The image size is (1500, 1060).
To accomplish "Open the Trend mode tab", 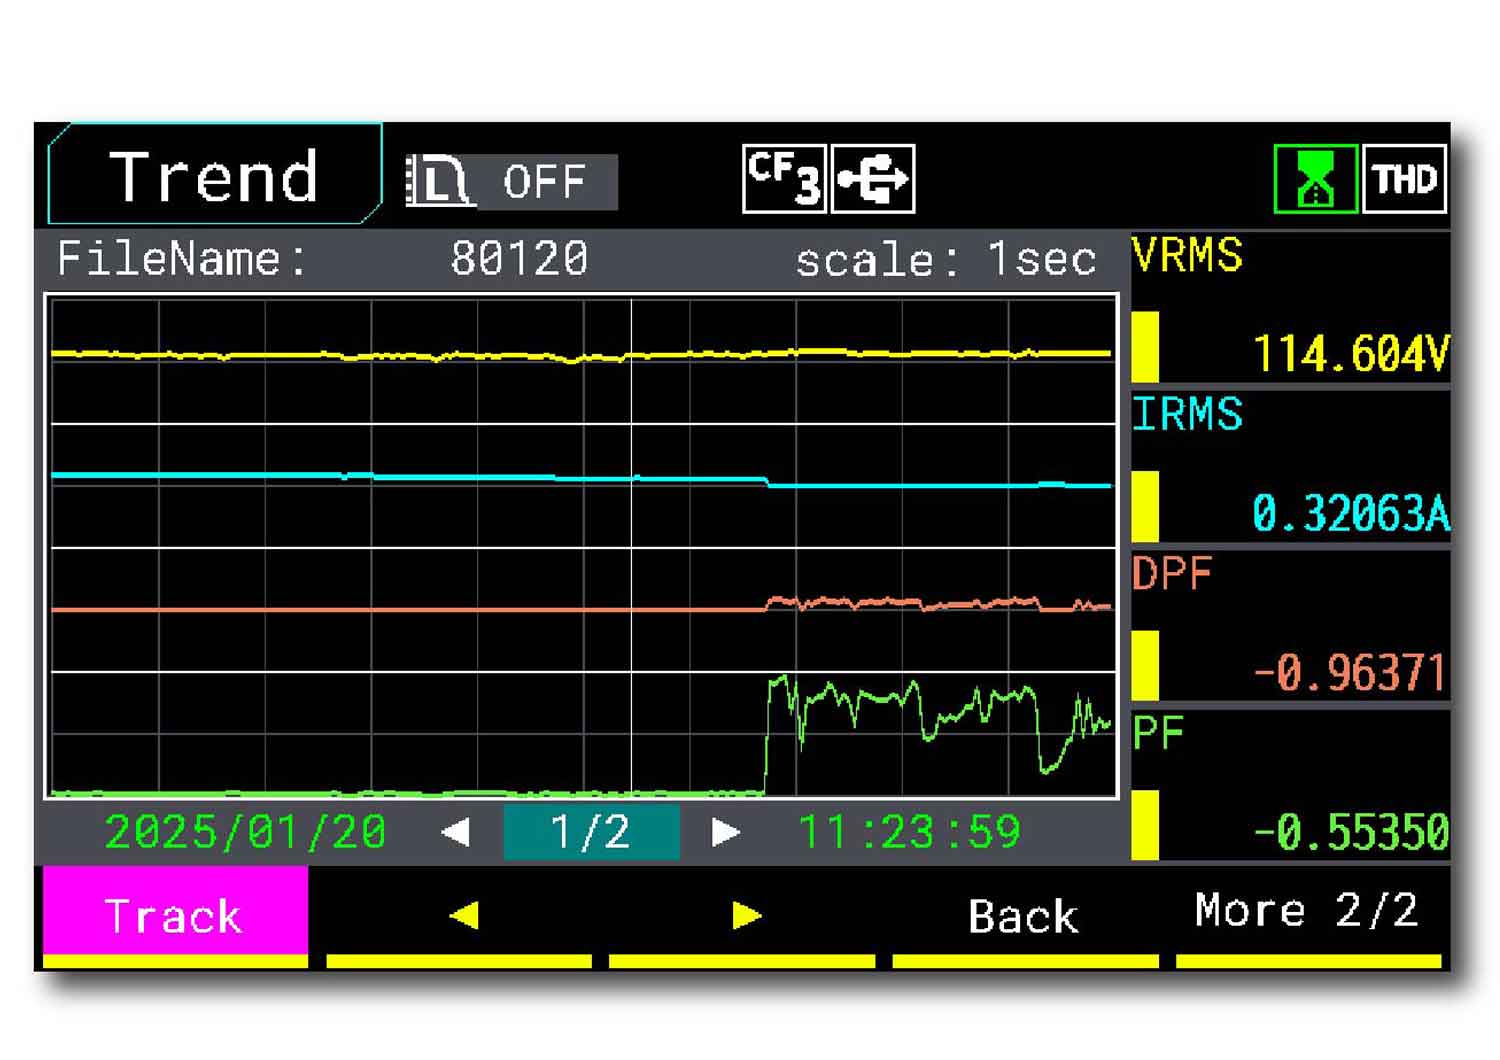I will point(214,175).
